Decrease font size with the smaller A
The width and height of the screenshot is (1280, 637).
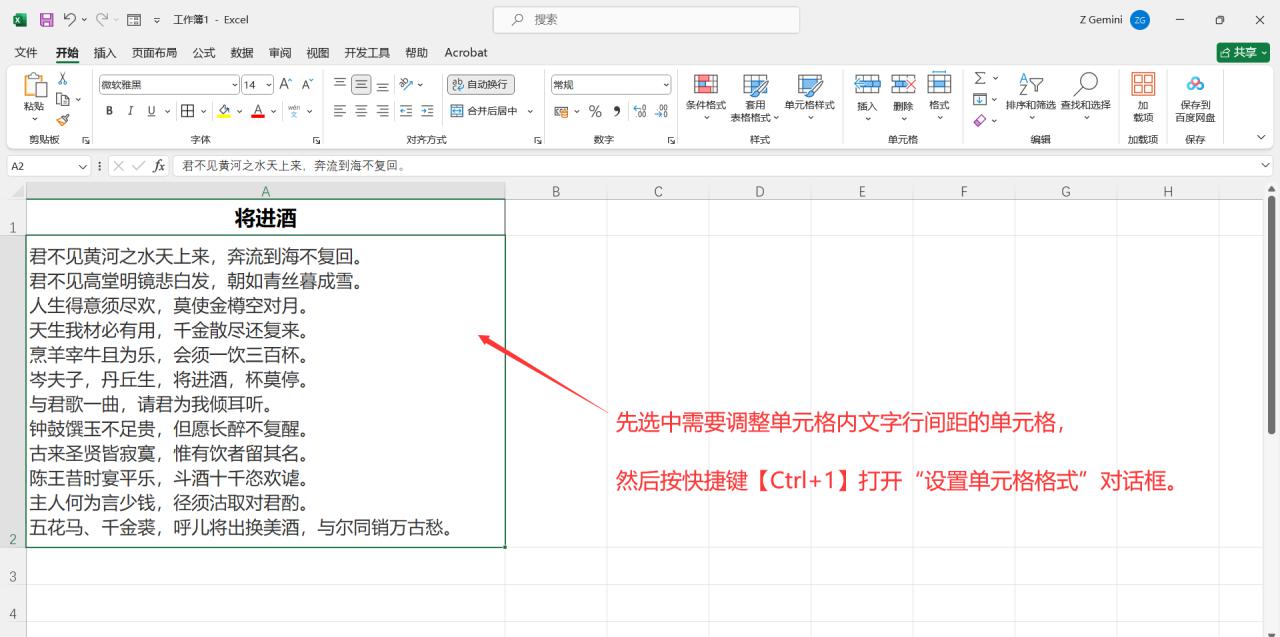point(307,85)
